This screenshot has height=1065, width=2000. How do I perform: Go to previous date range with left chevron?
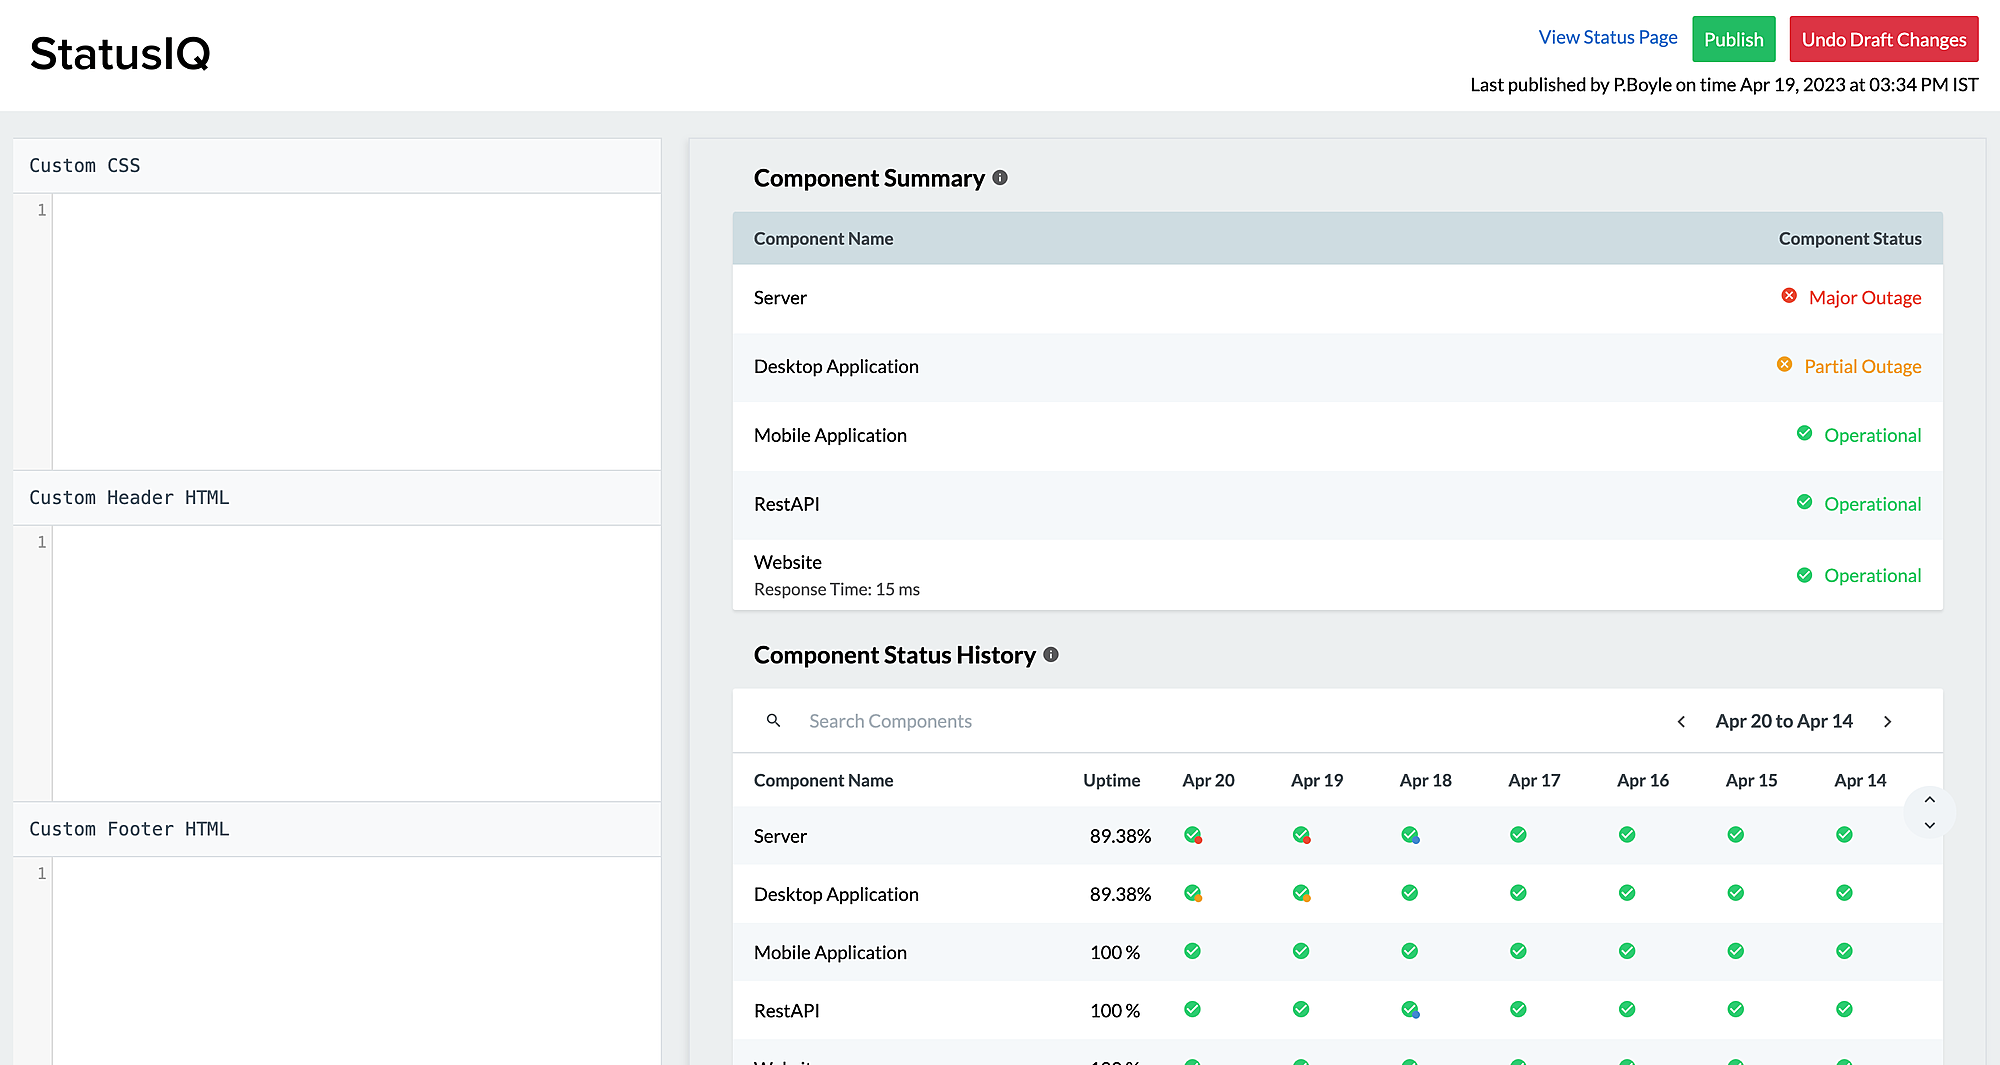click(1681, 722)
